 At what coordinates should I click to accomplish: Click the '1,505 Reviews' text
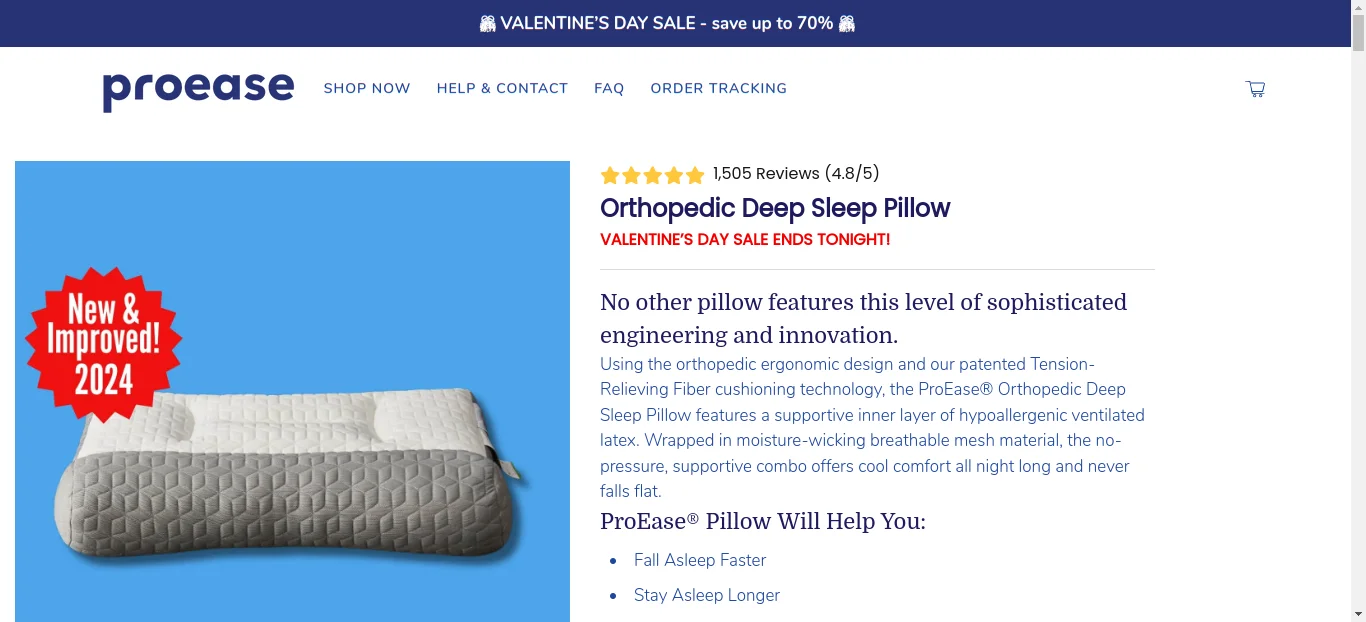coord(765,173)
